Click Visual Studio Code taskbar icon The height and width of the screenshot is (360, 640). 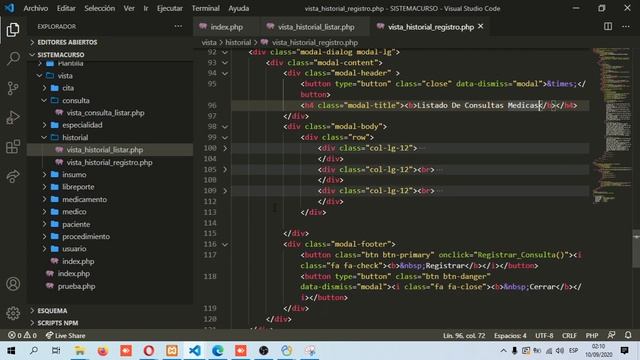(195, 351)
